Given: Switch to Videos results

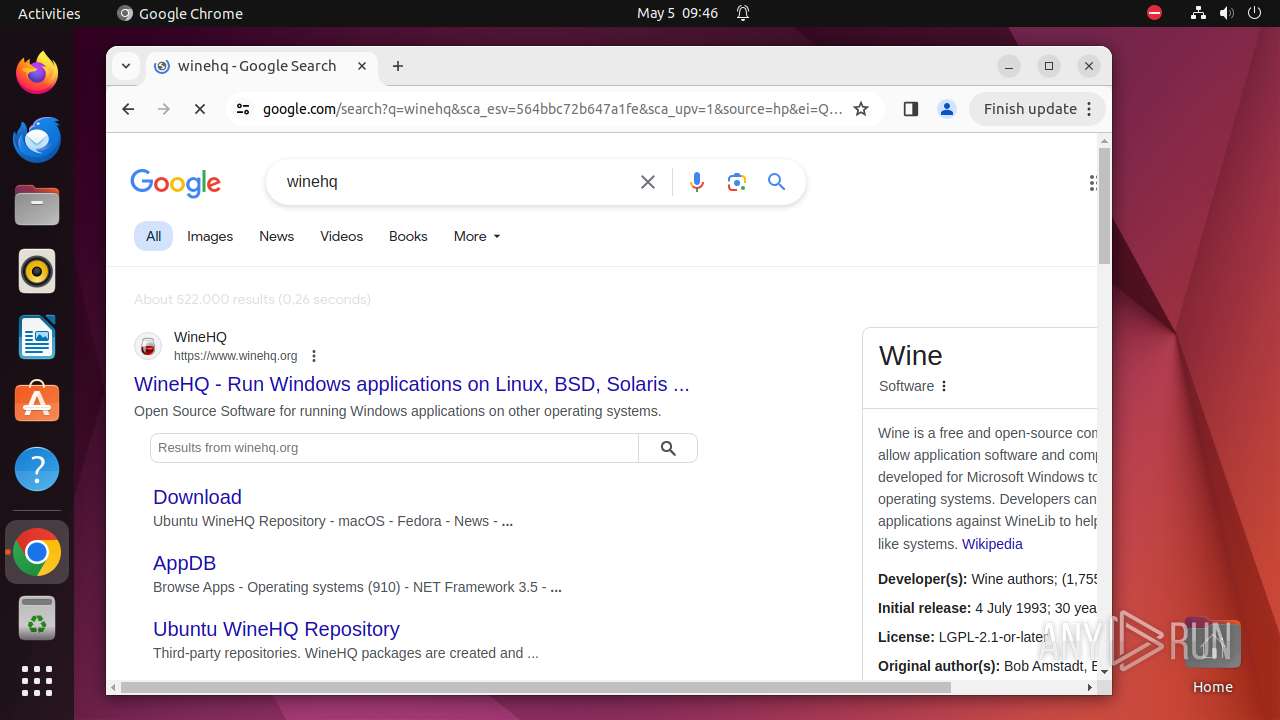Looking at the screenshot, I should pyautogui.click(x=341, y=236).
